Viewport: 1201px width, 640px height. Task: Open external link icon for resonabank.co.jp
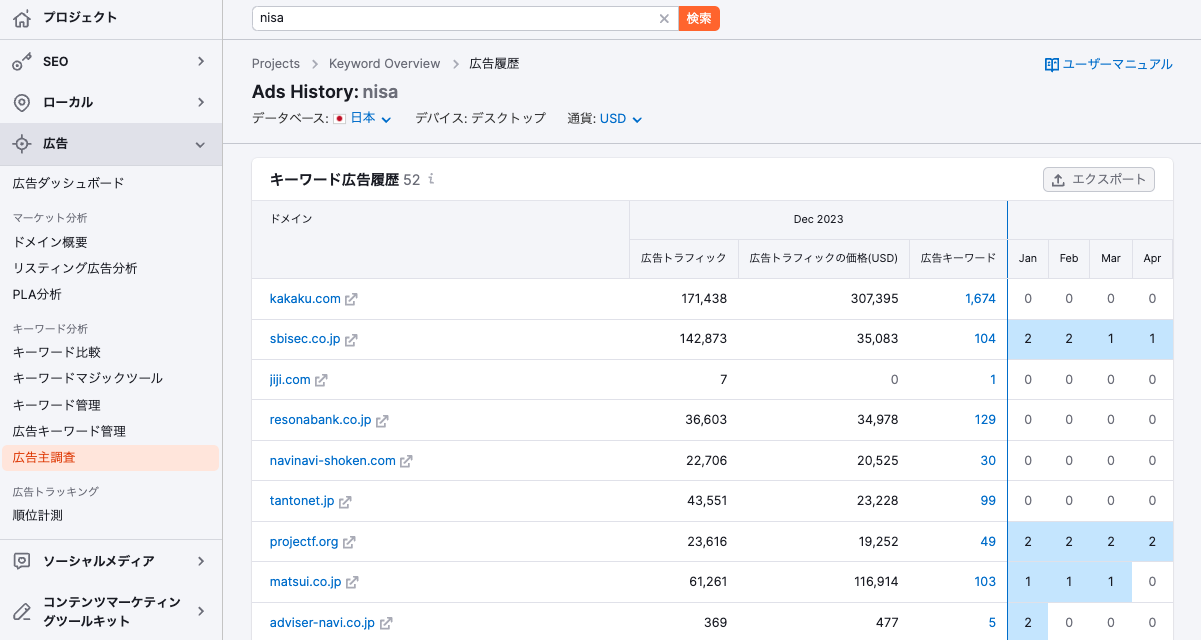pyautogui.click(x=382, y=421)
